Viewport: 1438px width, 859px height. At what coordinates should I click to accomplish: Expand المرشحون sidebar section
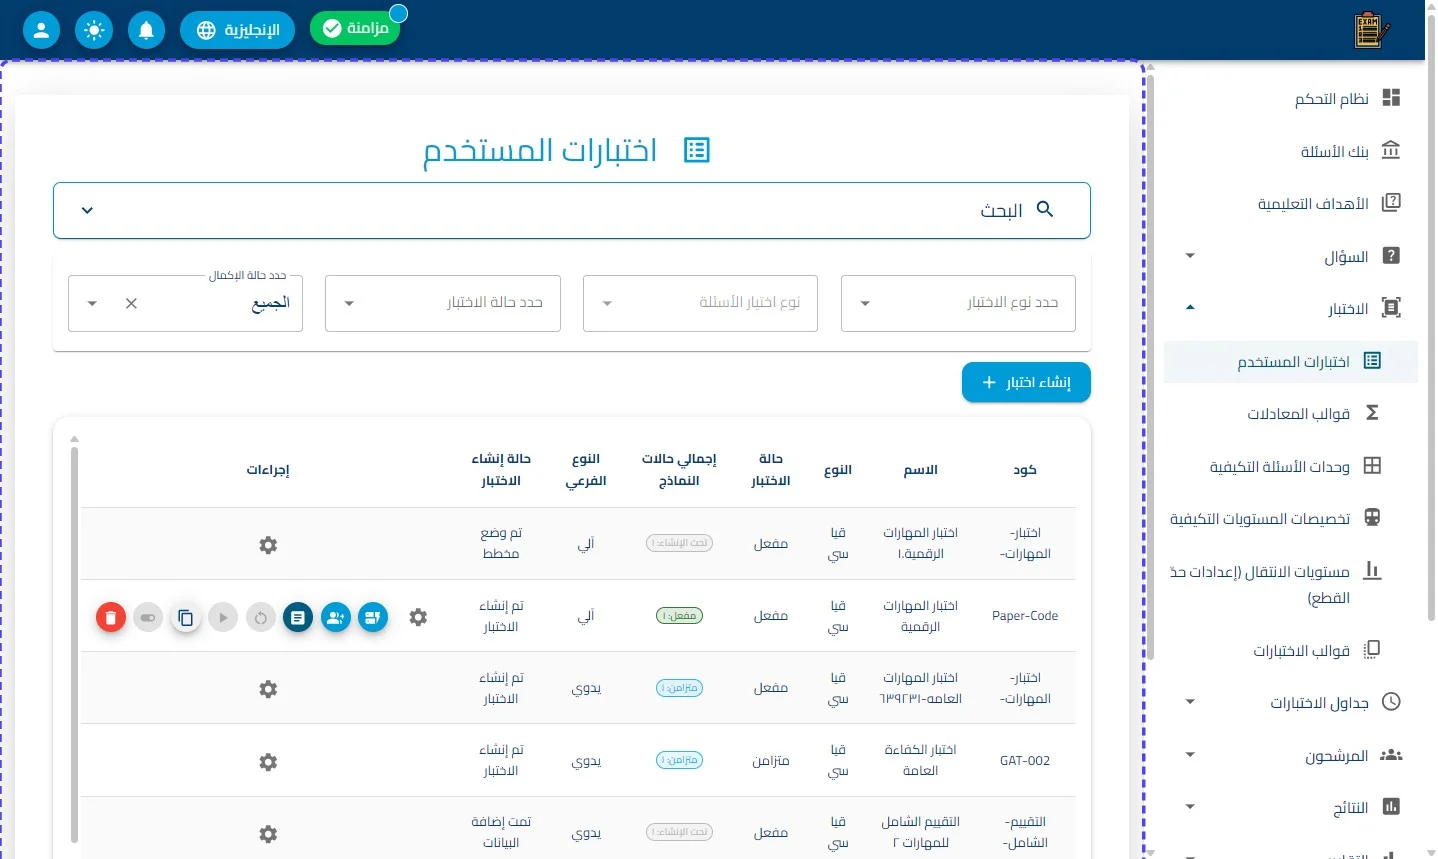click(x=1291, y=755)
